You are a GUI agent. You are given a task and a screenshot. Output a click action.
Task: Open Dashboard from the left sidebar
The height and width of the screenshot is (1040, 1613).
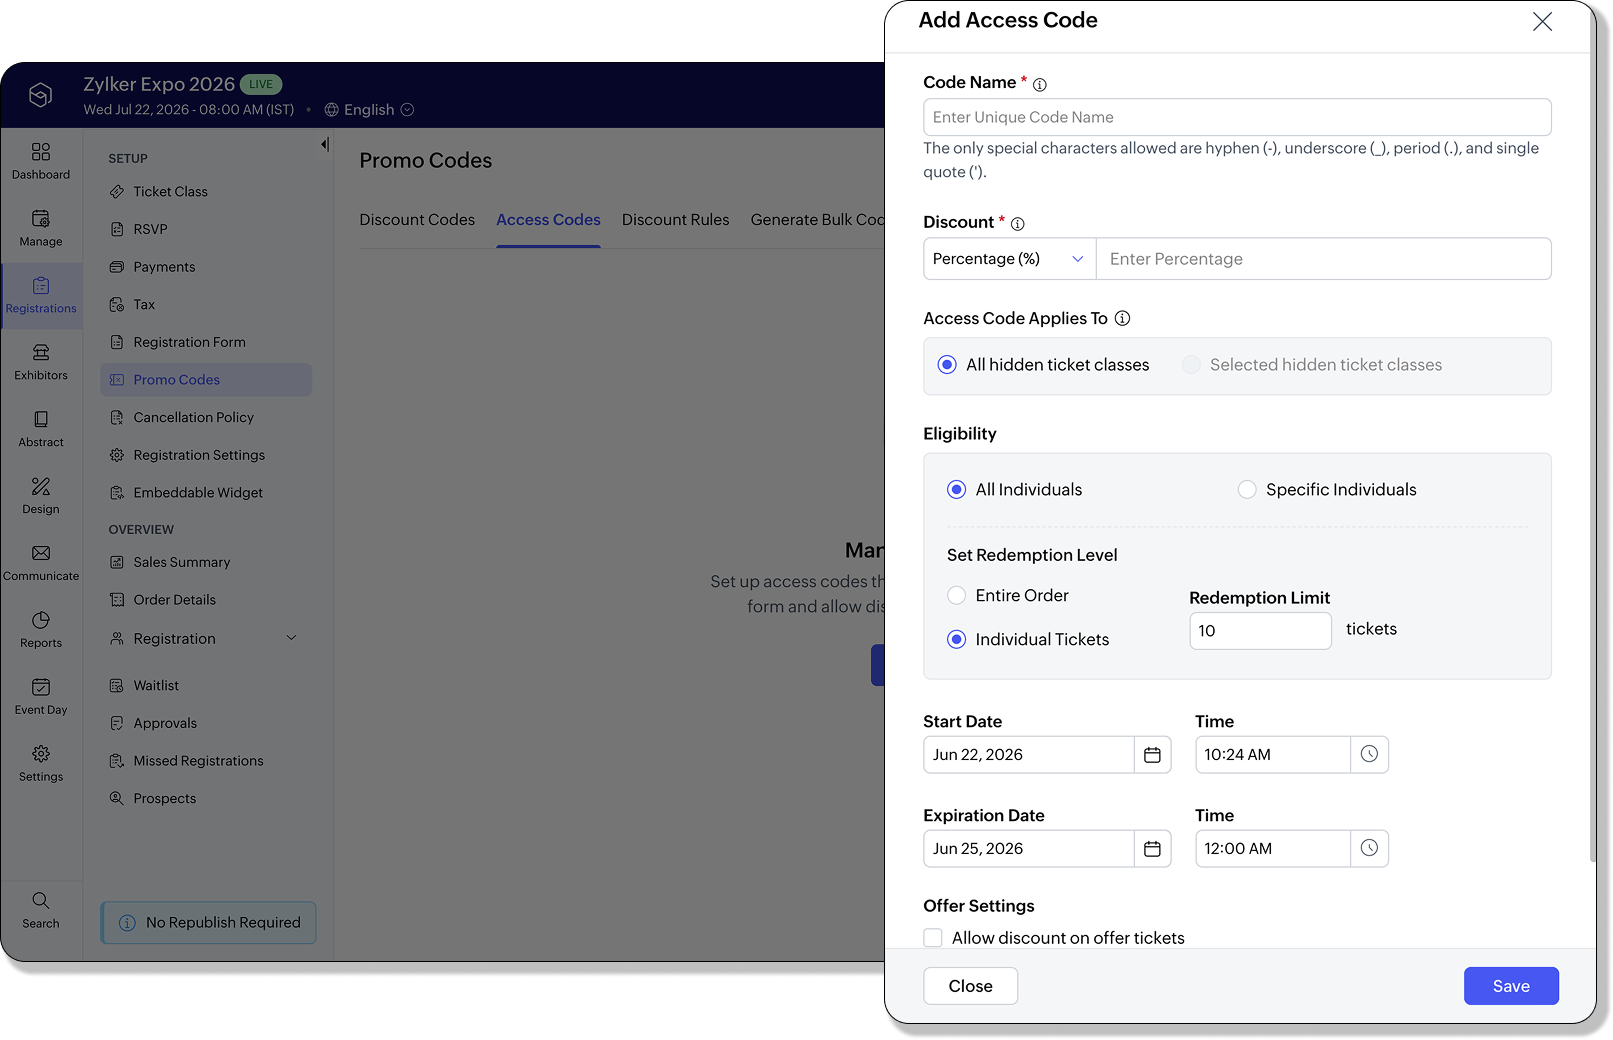click(x=41, y=161)
